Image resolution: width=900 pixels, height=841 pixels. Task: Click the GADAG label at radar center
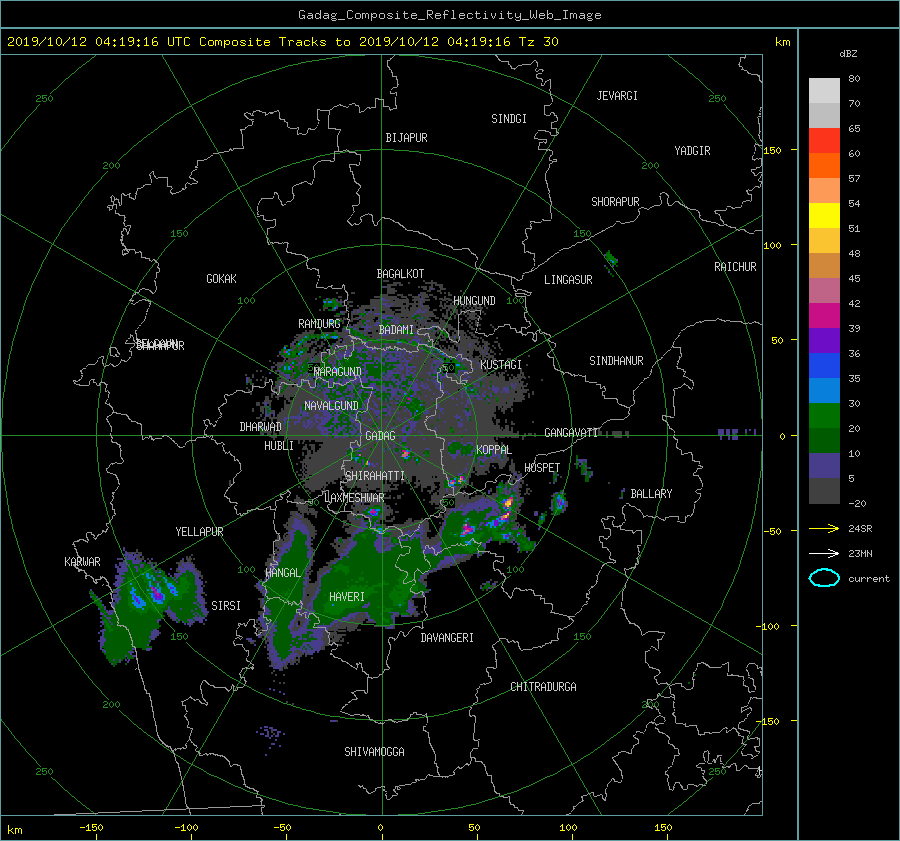click(381, 436)
